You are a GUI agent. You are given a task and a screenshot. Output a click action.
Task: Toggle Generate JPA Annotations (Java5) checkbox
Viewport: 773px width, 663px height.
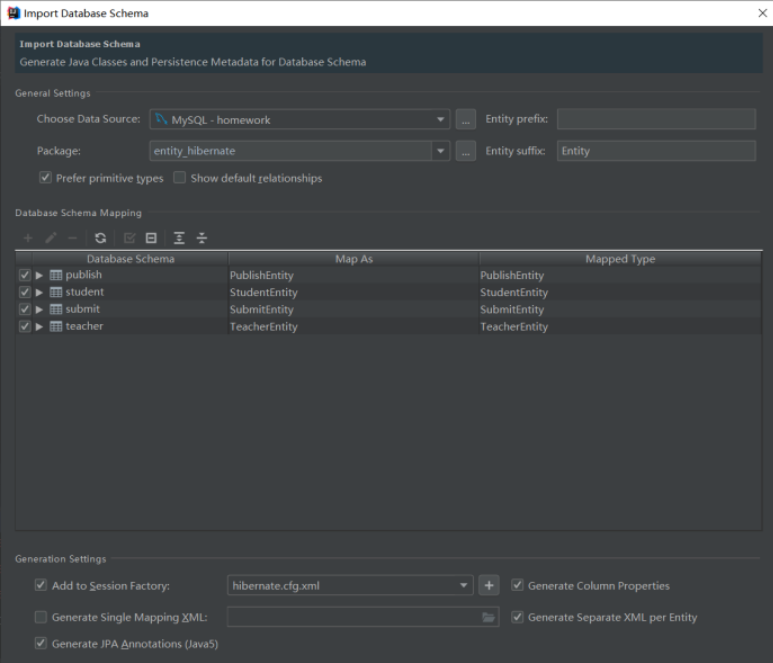tap(40, 643)
